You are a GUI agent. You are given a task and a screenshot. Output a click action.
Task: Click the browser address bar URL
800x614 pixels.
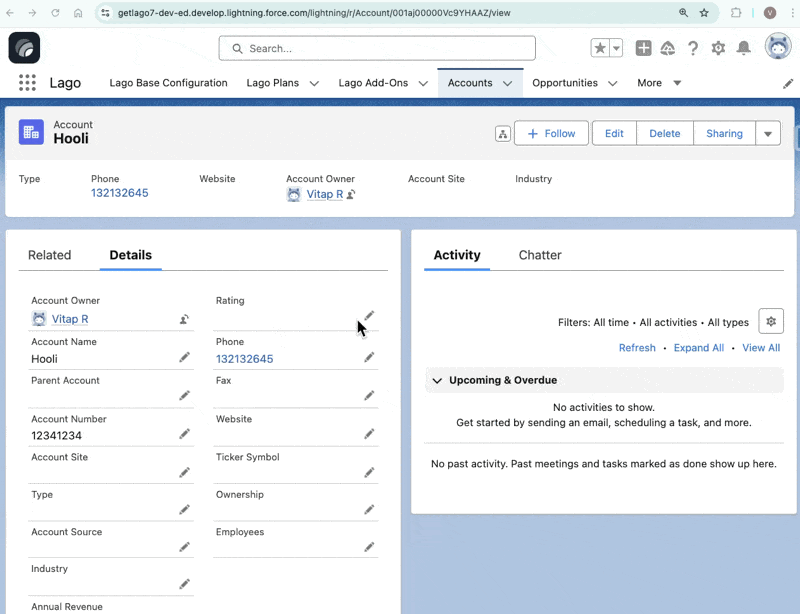[x=314, y=13]
